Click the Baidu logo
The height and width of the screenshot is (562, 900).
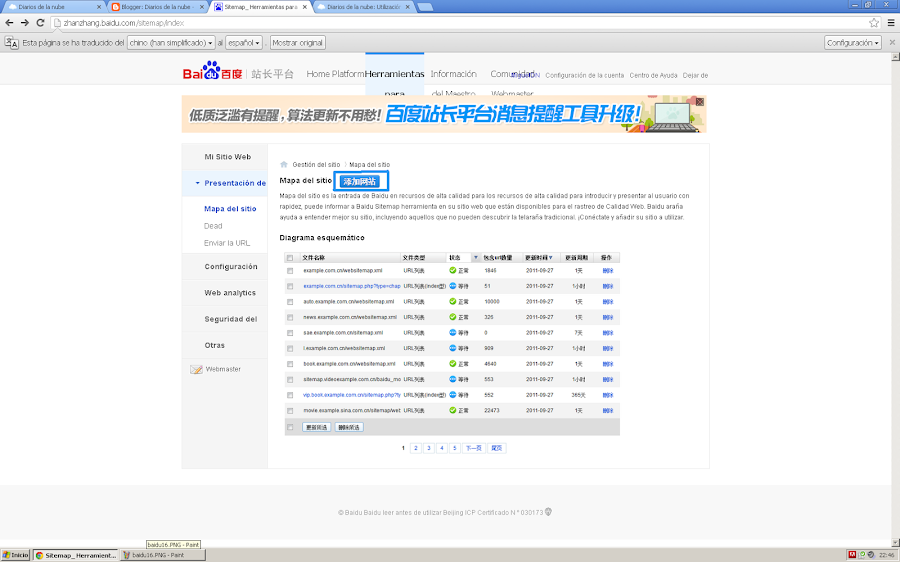(212, 71)
